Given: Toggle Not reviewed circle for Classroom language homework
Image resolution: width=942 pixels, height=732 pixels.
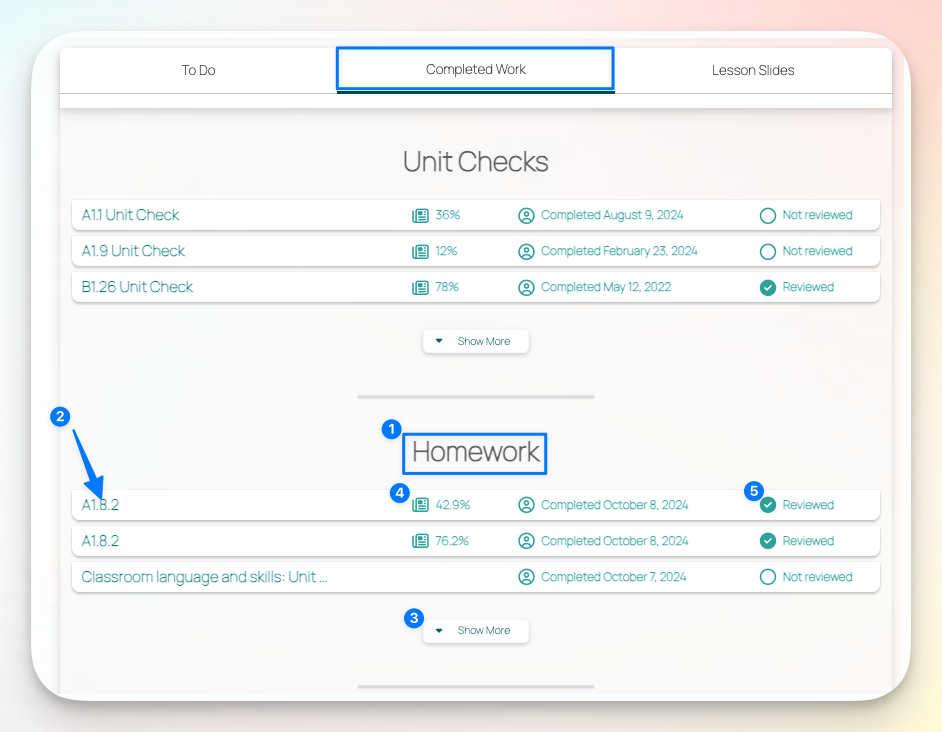Looking at the screenshot, I should tap(768, 577).
